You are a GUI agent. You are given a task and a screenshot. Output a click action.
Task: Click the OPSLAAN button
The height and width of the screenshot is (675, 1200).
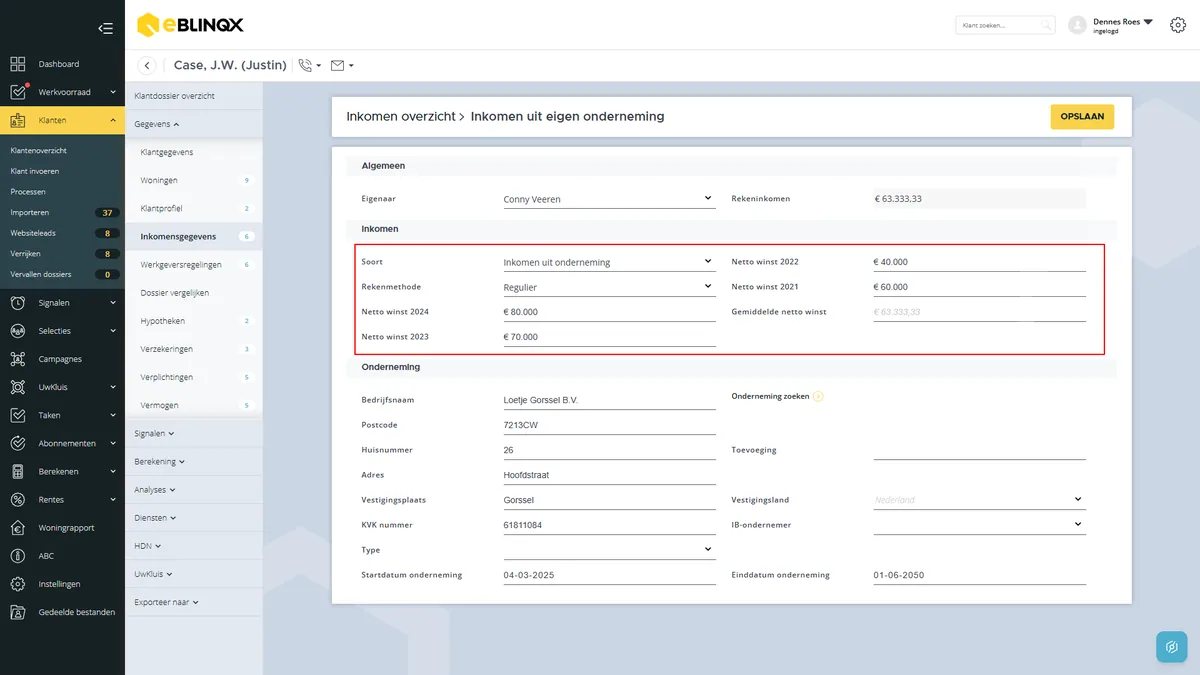pyautogui.click(x=1082, y=116)
